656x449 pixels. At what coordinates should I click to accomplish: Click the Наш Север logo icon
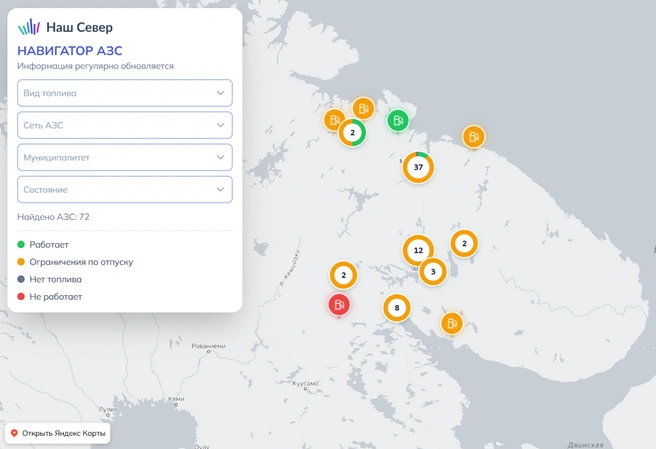[x=29, y=27]
